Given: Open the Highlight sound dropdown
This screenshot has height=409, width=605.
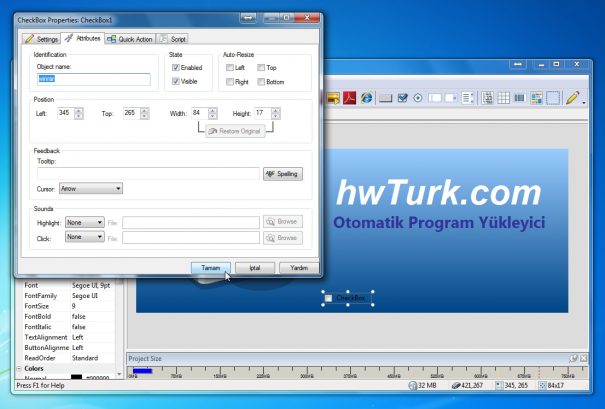Looking at the screenshot, I should pyautogui.click(x=84, y=222).
